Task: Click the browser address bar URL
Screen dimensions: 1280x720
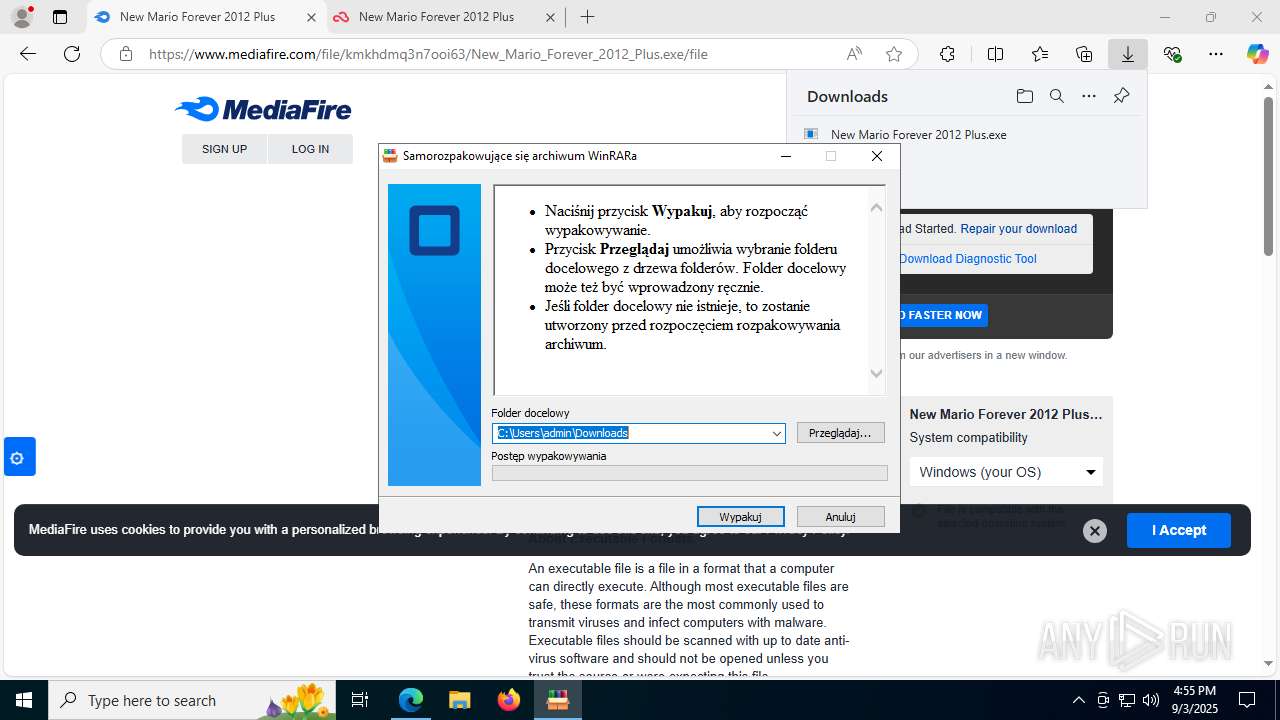Action: (428, 54)
